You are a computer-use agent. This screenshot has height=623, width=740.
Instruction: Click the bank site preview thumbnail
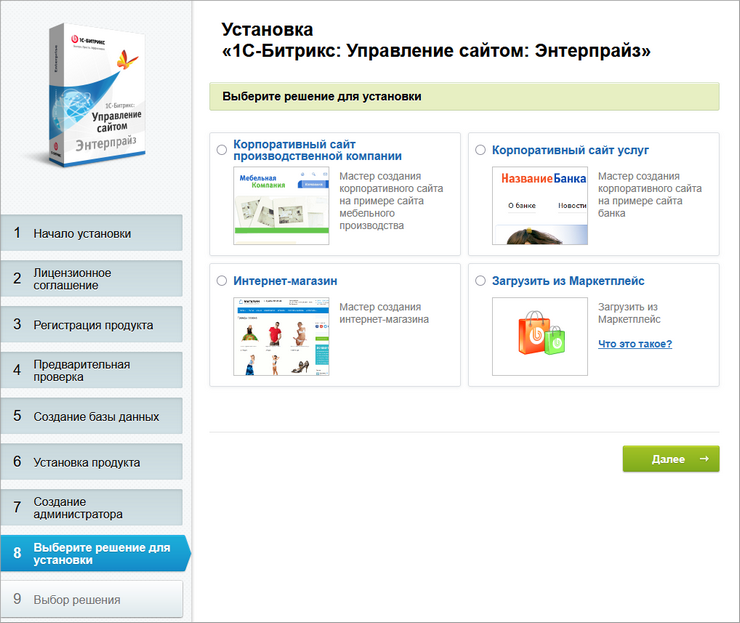point(540,205)
